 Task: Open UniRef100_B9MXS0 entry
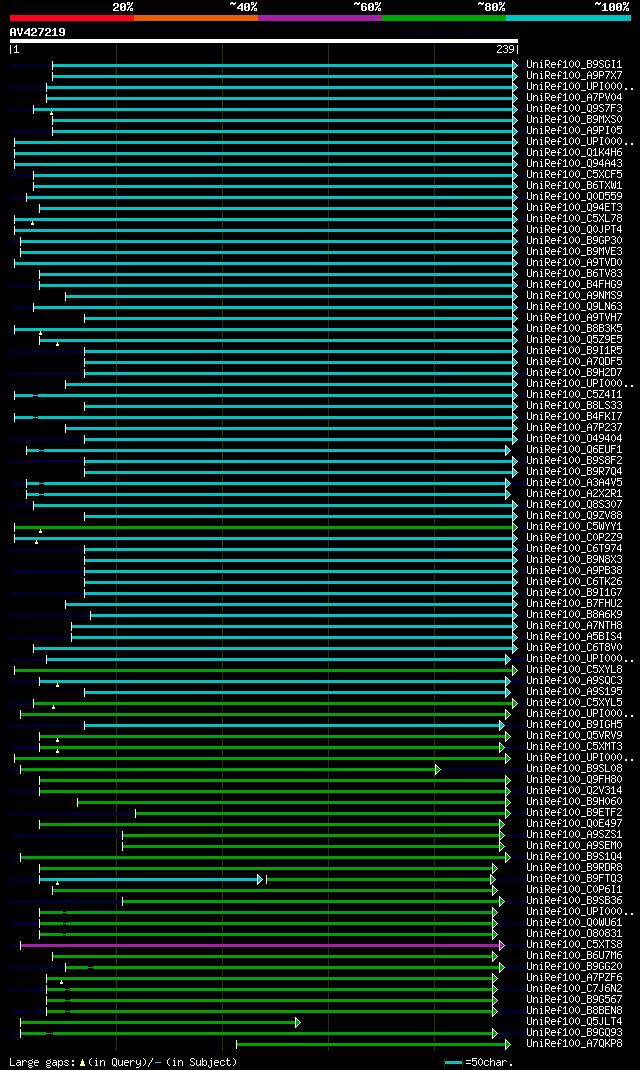[x=574, y=119]
